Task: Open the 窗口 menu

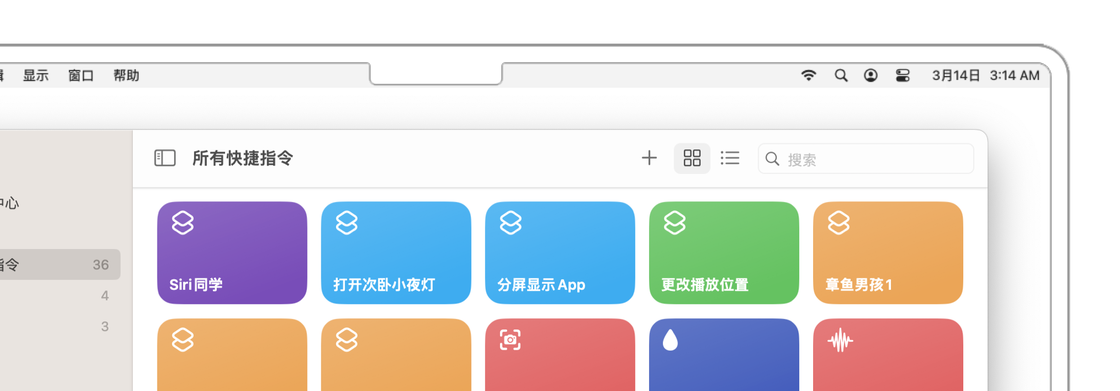Action: point(81,75)
